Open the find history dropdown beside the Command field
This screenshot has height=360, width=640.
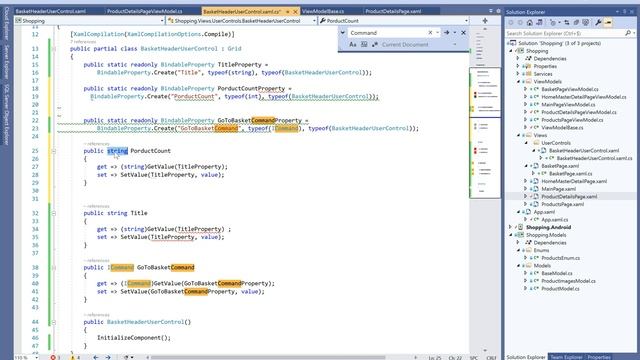(437, 33)
